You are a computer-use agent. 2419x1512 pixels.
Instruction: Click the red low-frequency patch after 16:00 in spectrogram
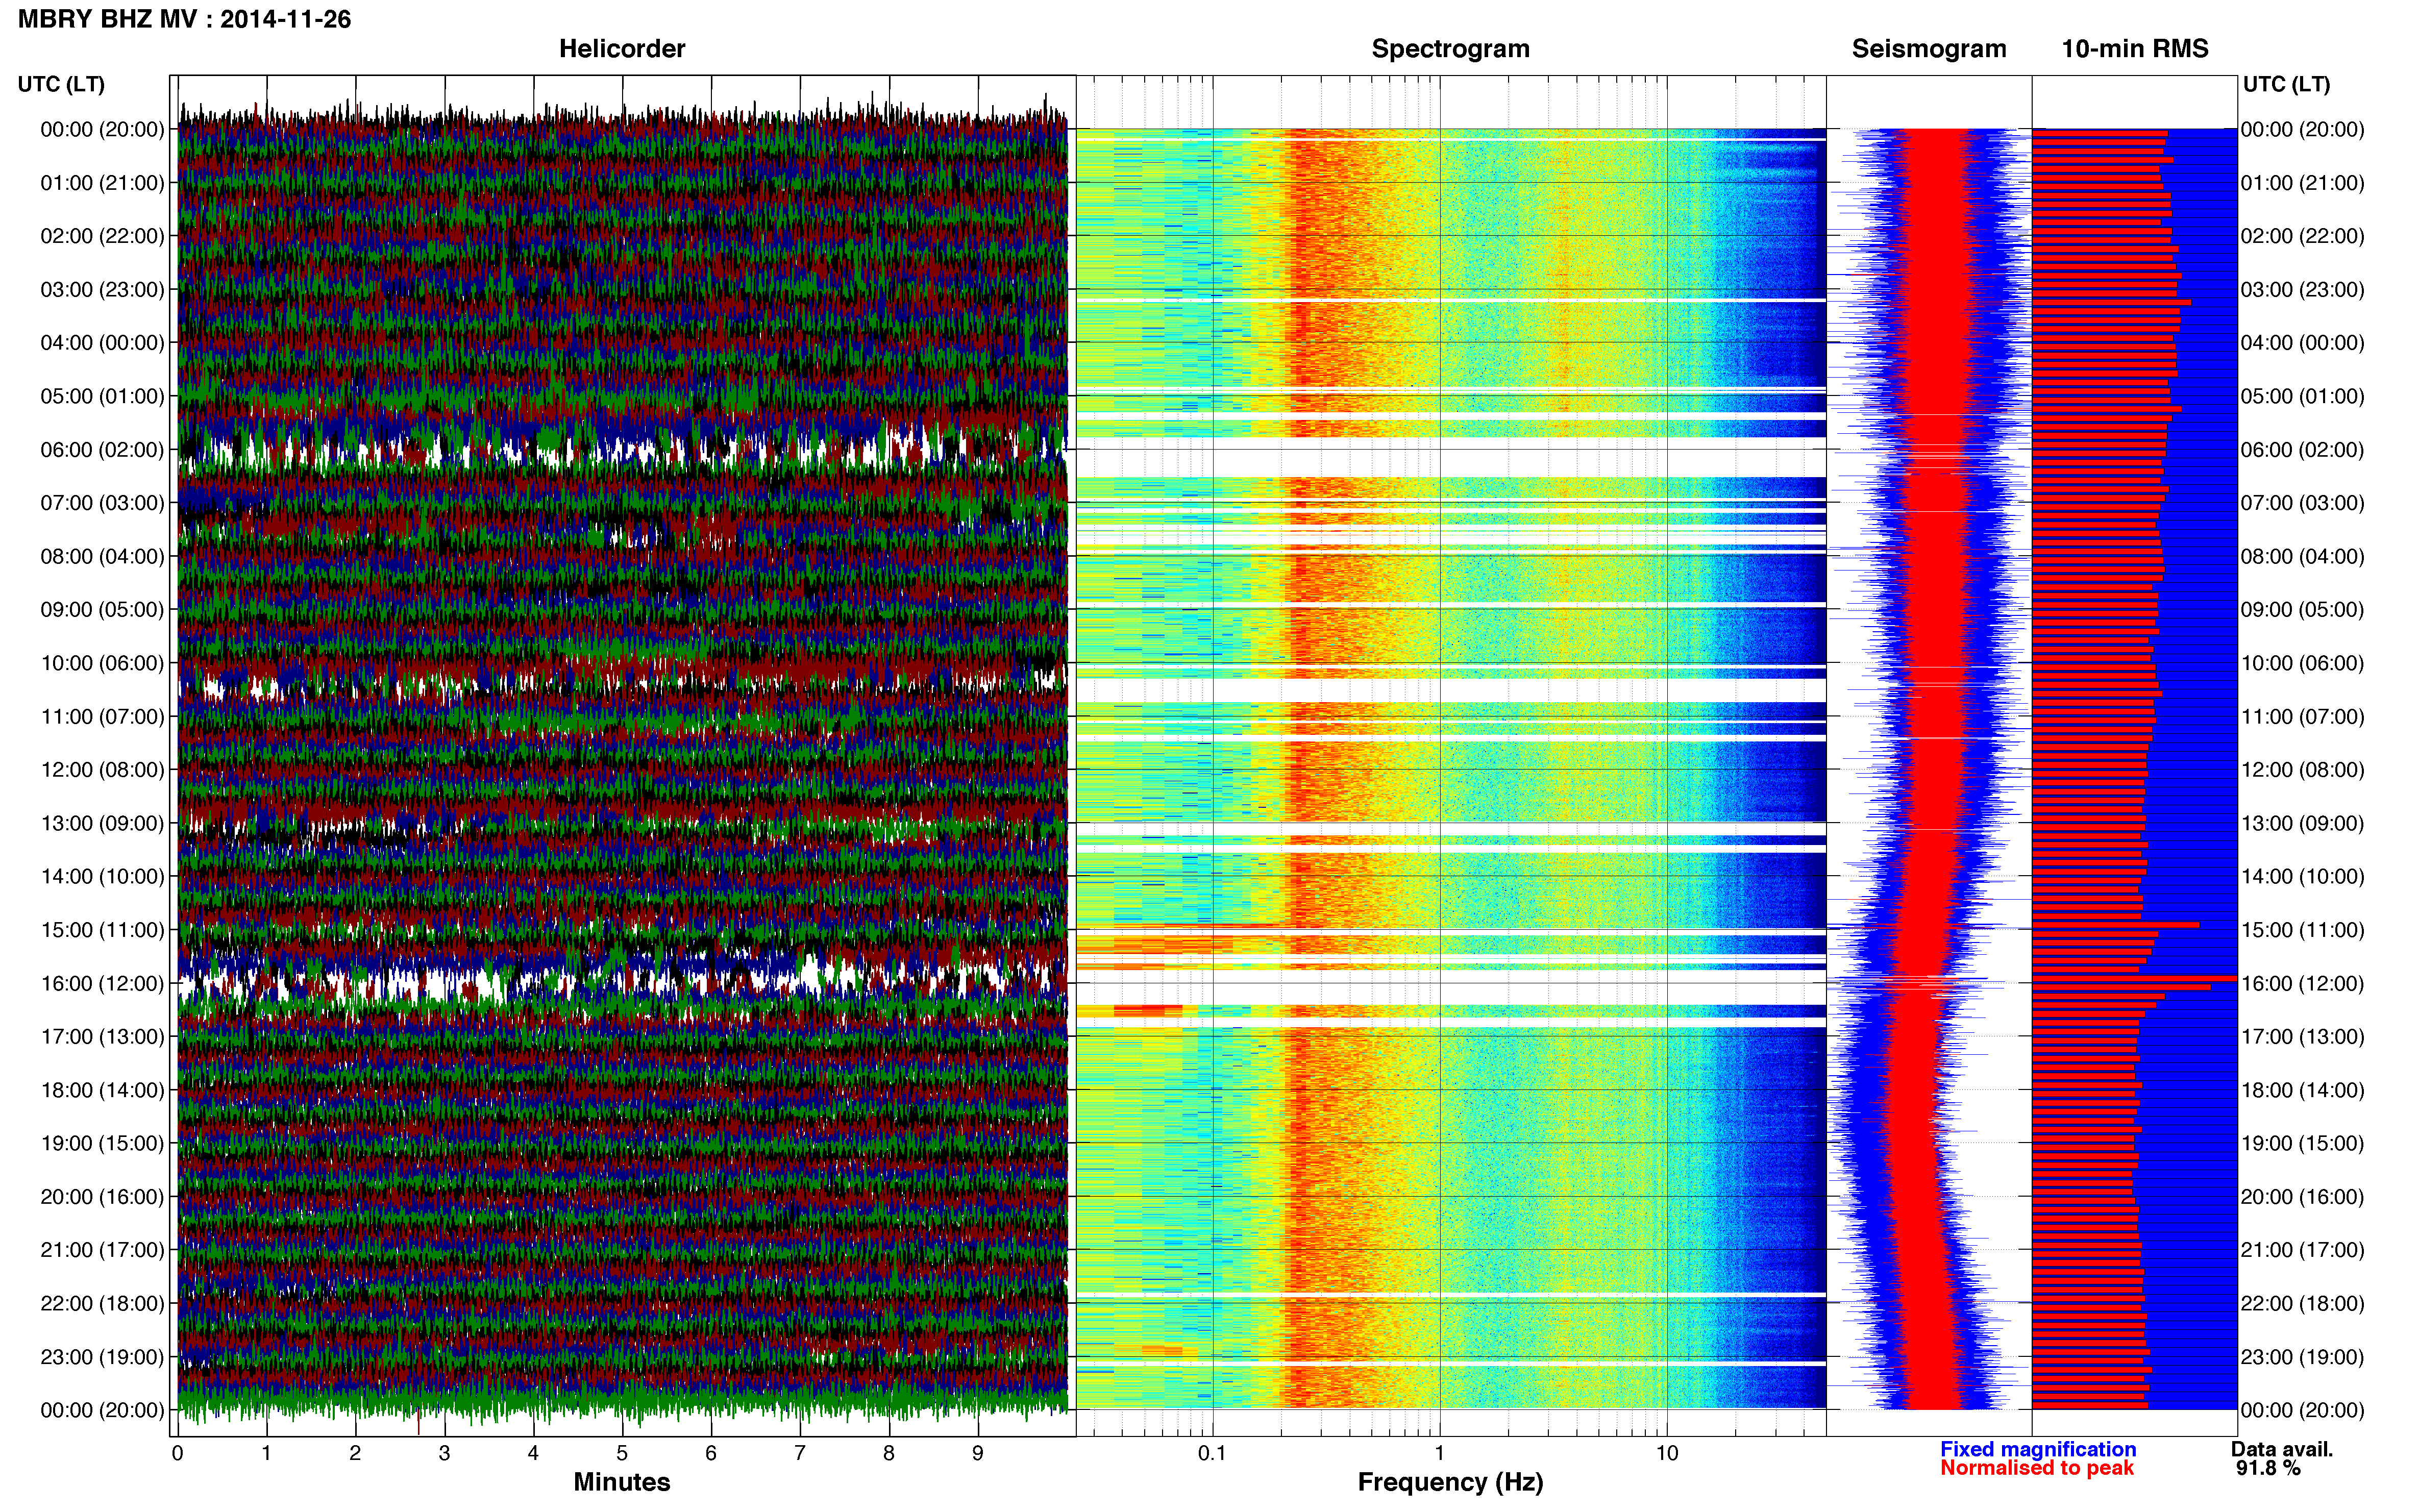tap(1147, 1011)
